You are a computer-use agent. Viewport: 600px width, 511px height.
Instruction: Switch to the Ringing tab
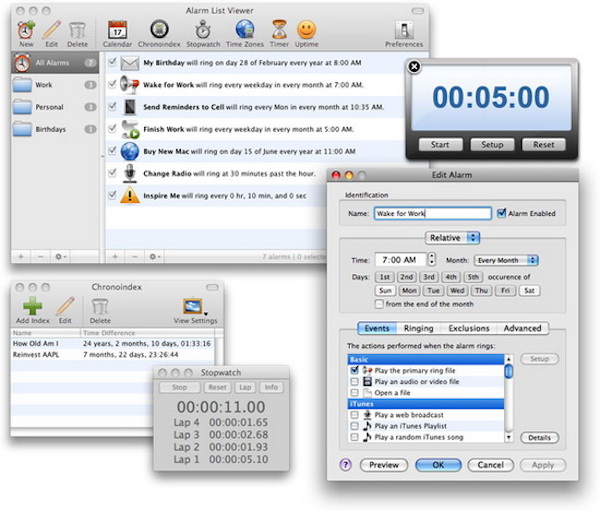pos(418,328)
